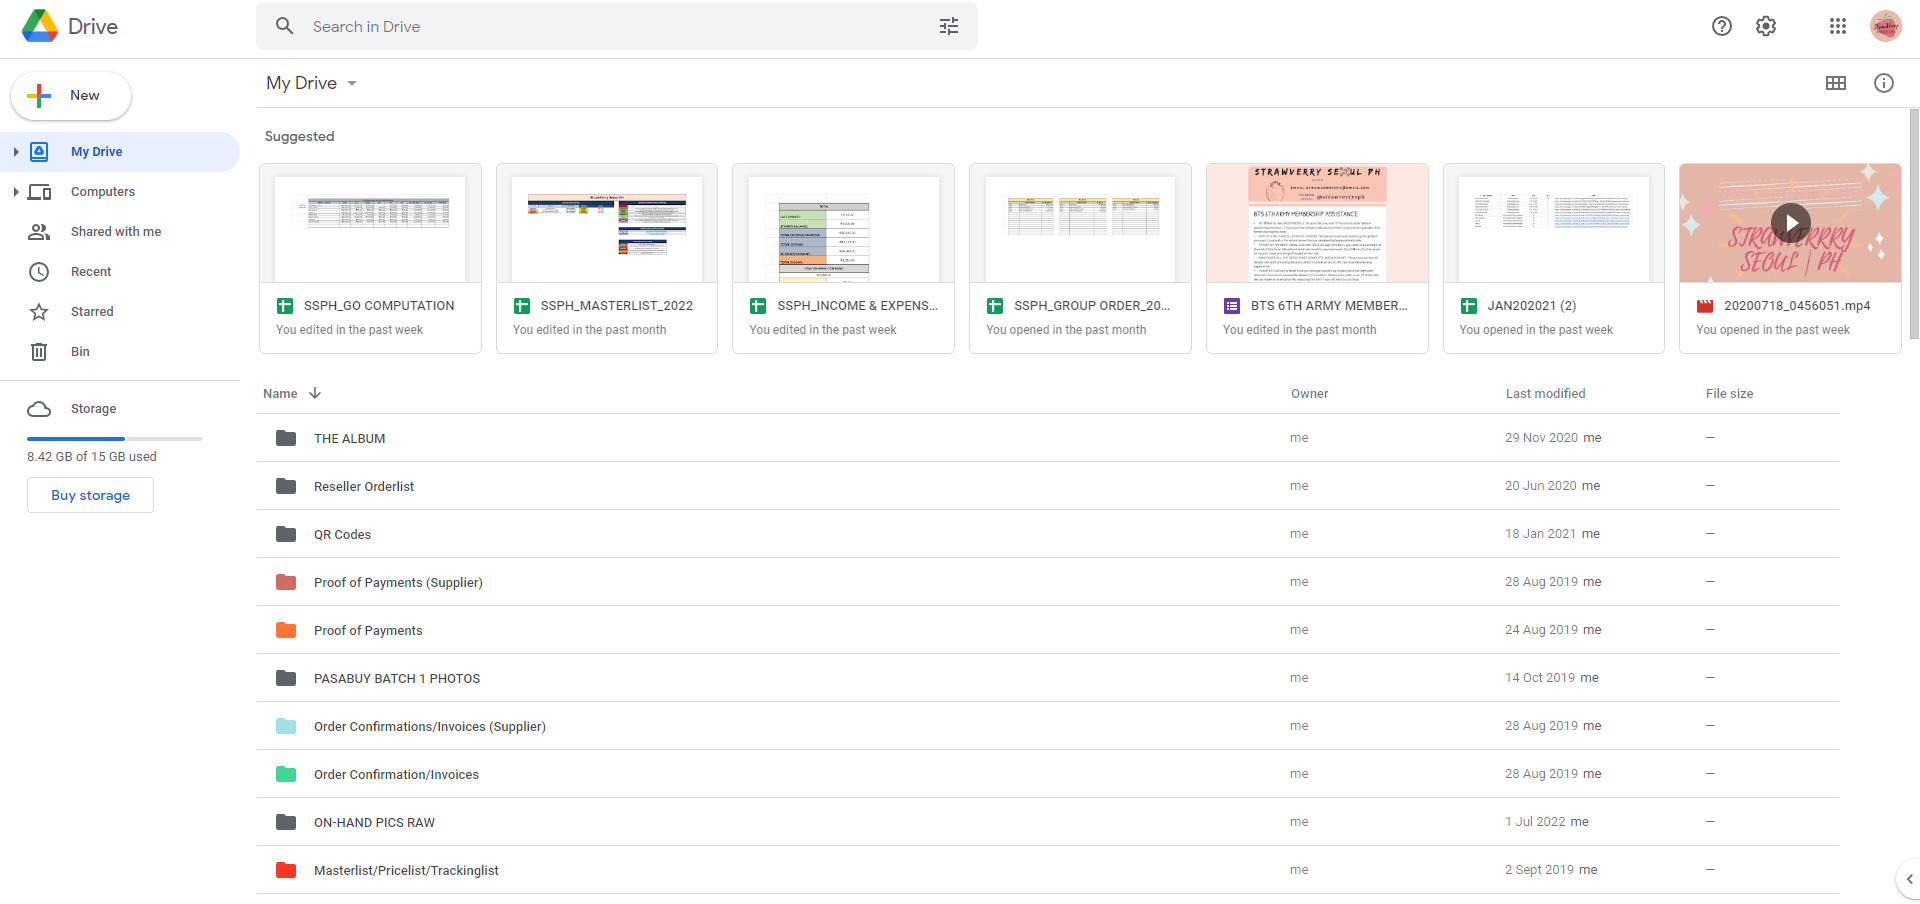Open the Bin trash icon
The height and width of the screenshot is (904, 1920).
39,352
